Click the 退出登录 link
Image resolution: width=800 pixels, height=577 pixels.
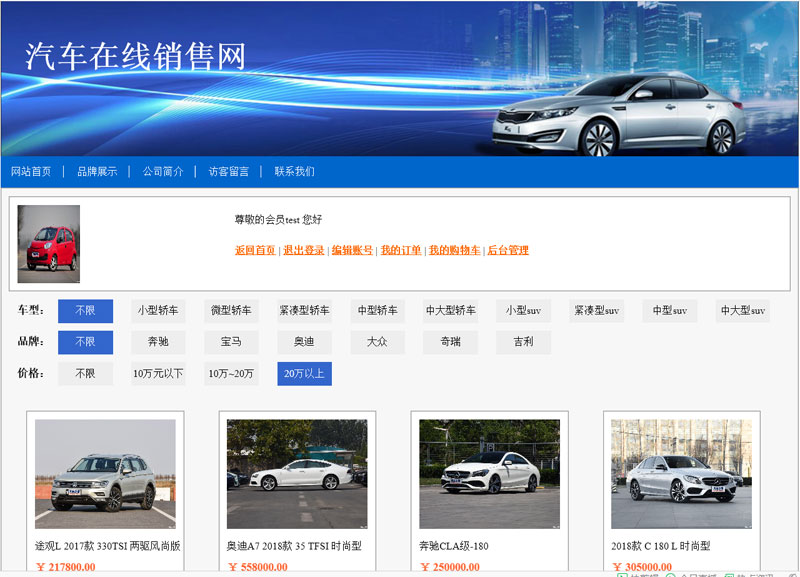[x=304, y=250]
